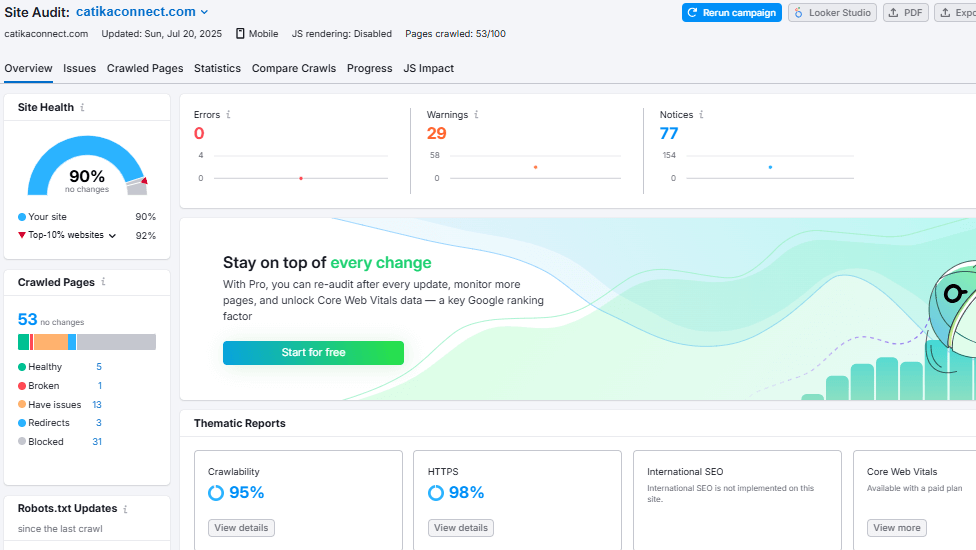The height and width of the screenshot is (550, 976).
Task: Click the gray Blocked bar segment
Action: pyautogui.click(x=116, y=342)
